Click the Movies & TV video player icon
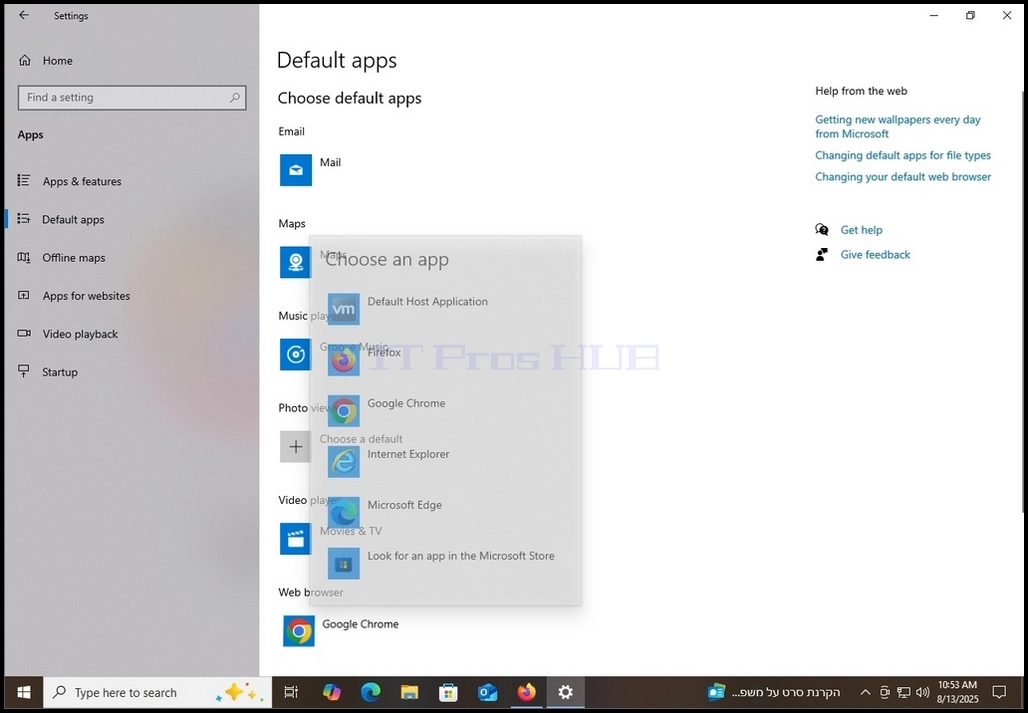Image resolution: width=1028 pixels, height=713 pixels. (296, 539)
